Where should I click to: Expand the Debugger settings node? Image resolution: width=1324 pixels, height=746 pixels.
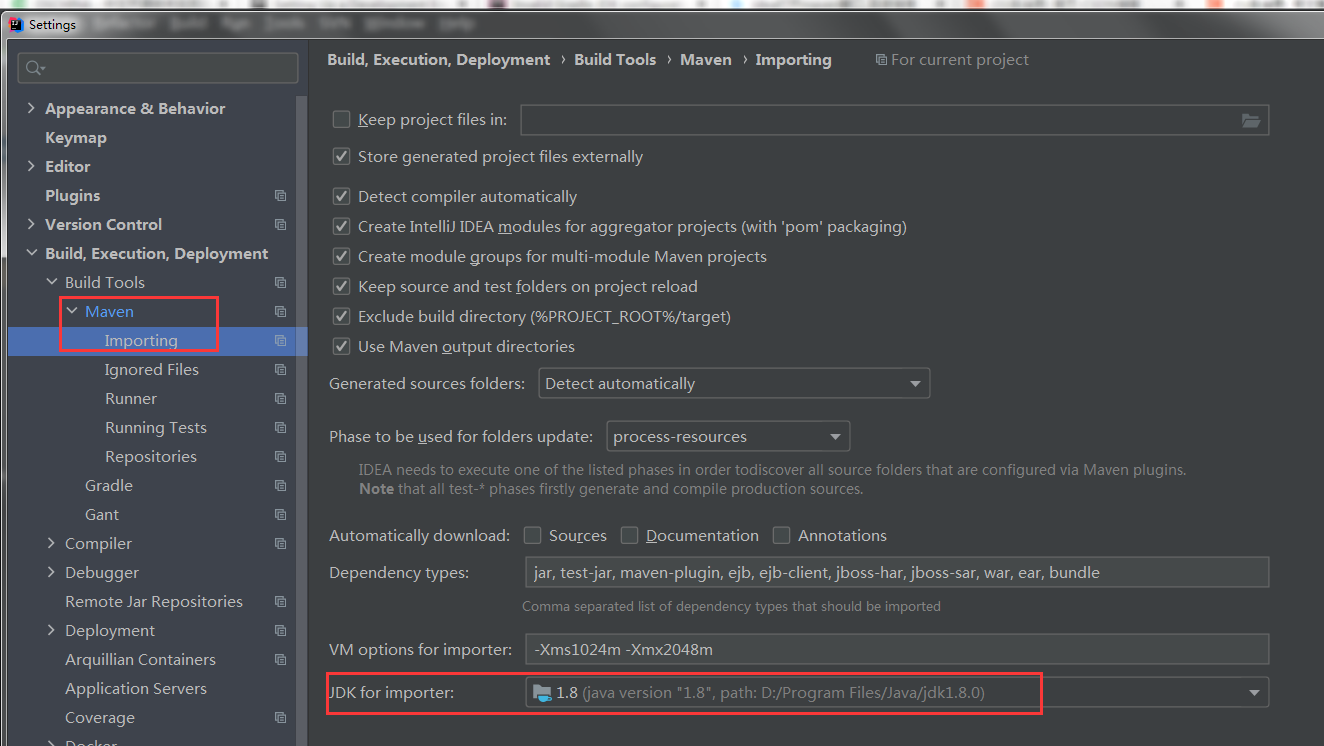(x=51, y=572)
